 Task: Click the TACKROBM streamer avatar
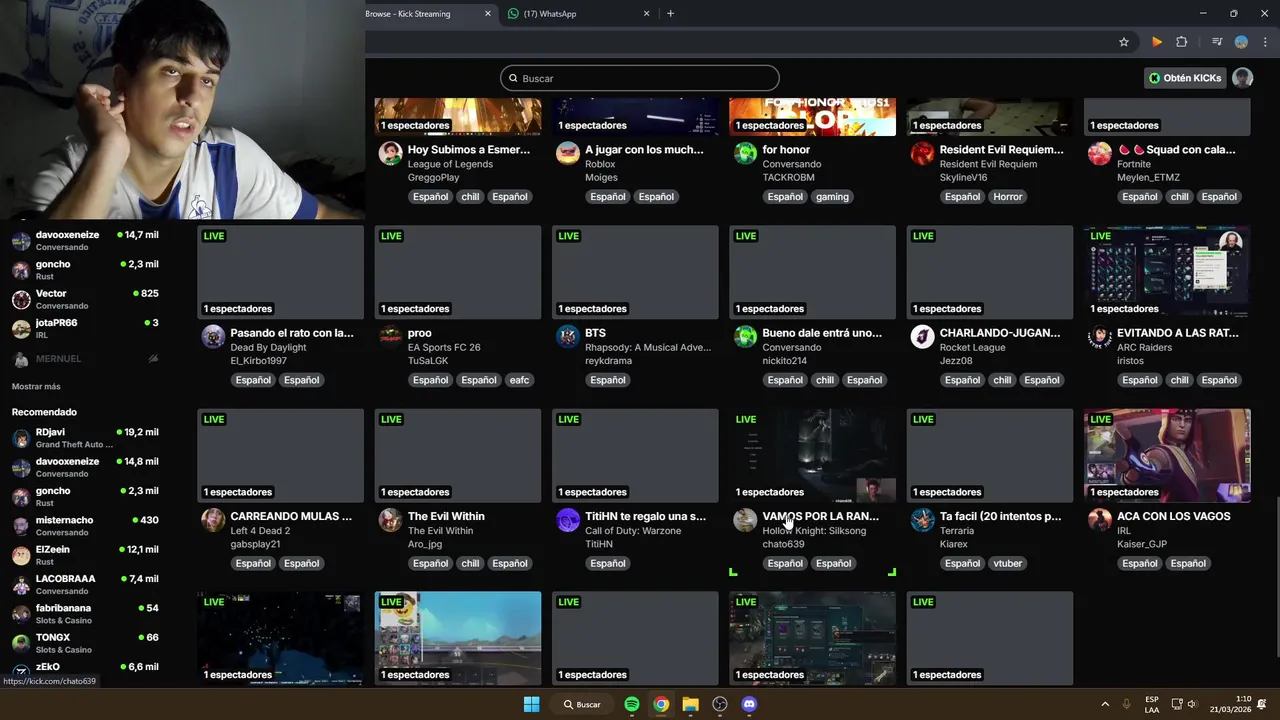pos(745,153)
